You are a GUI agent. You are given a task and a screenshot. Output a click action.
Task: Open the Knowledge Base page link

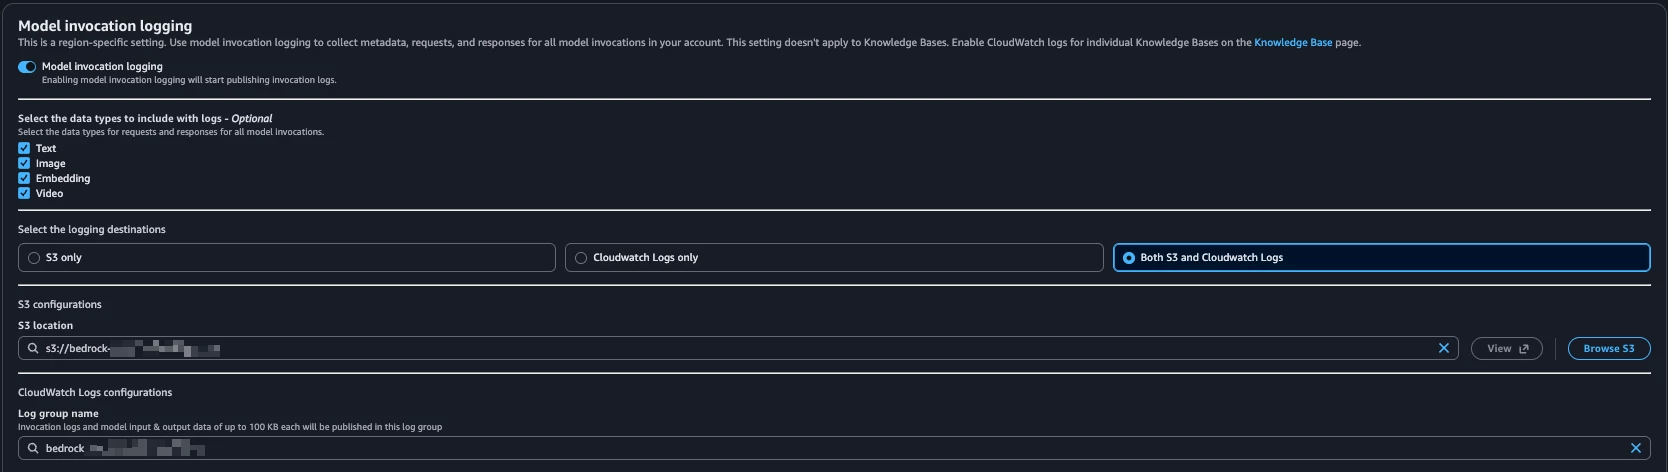pos(1293,43)
